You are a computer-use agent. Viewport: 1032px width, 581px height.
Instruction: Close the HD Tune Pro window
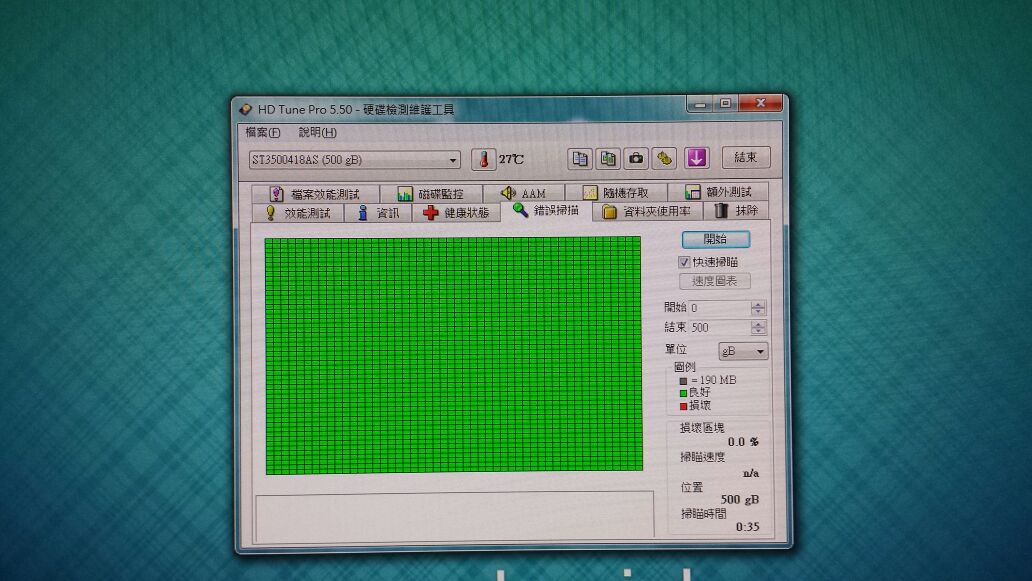tap(761, 103)
